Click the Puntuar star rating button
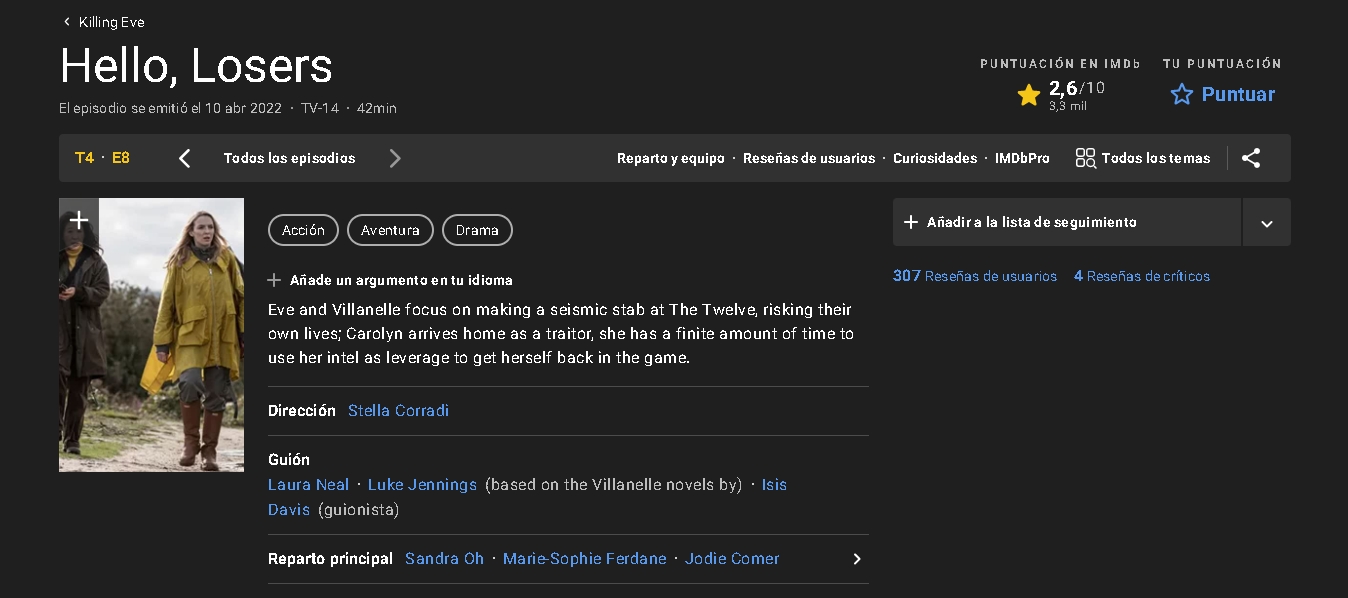The width and height of the screenshot is (1348, 598). [x=1222, y=94]
